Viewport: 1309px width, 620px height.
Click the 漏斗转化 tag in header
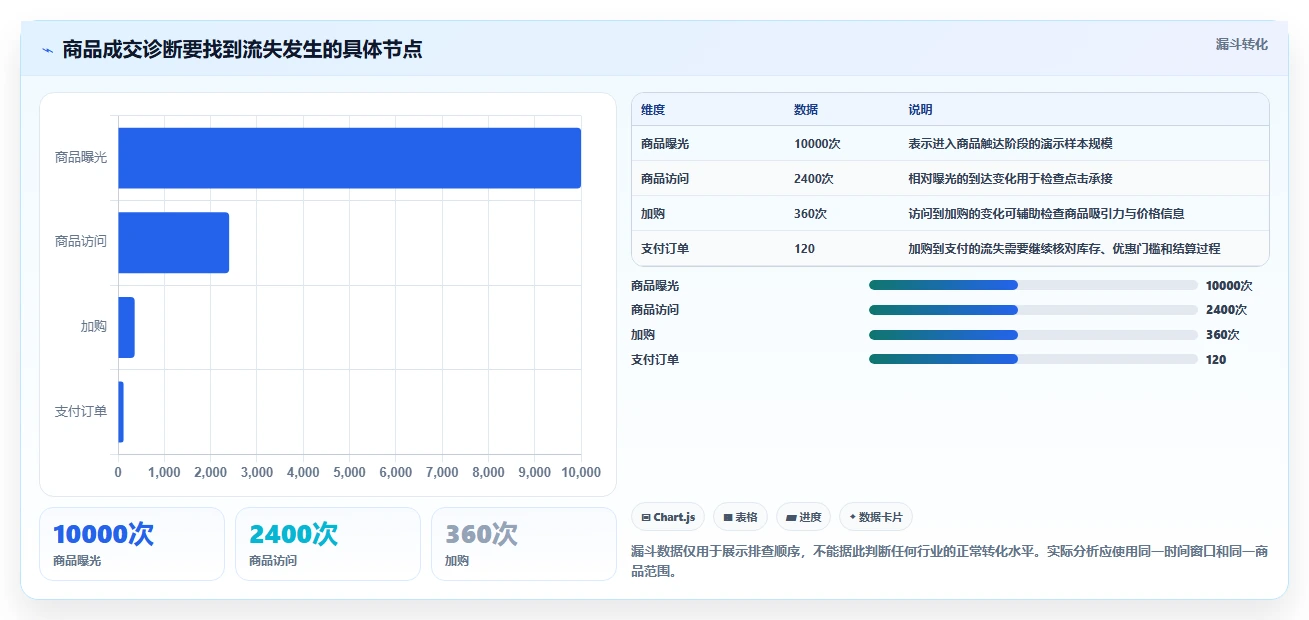click(x=1242, y=44)
